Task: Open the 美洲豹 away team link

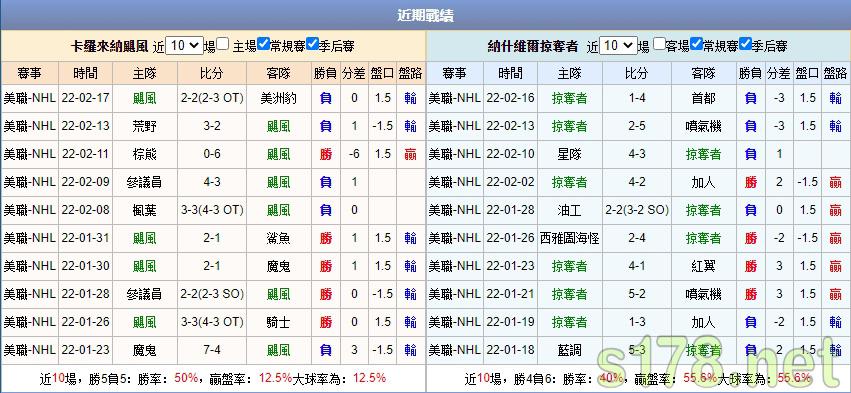Action: [278, 98]
